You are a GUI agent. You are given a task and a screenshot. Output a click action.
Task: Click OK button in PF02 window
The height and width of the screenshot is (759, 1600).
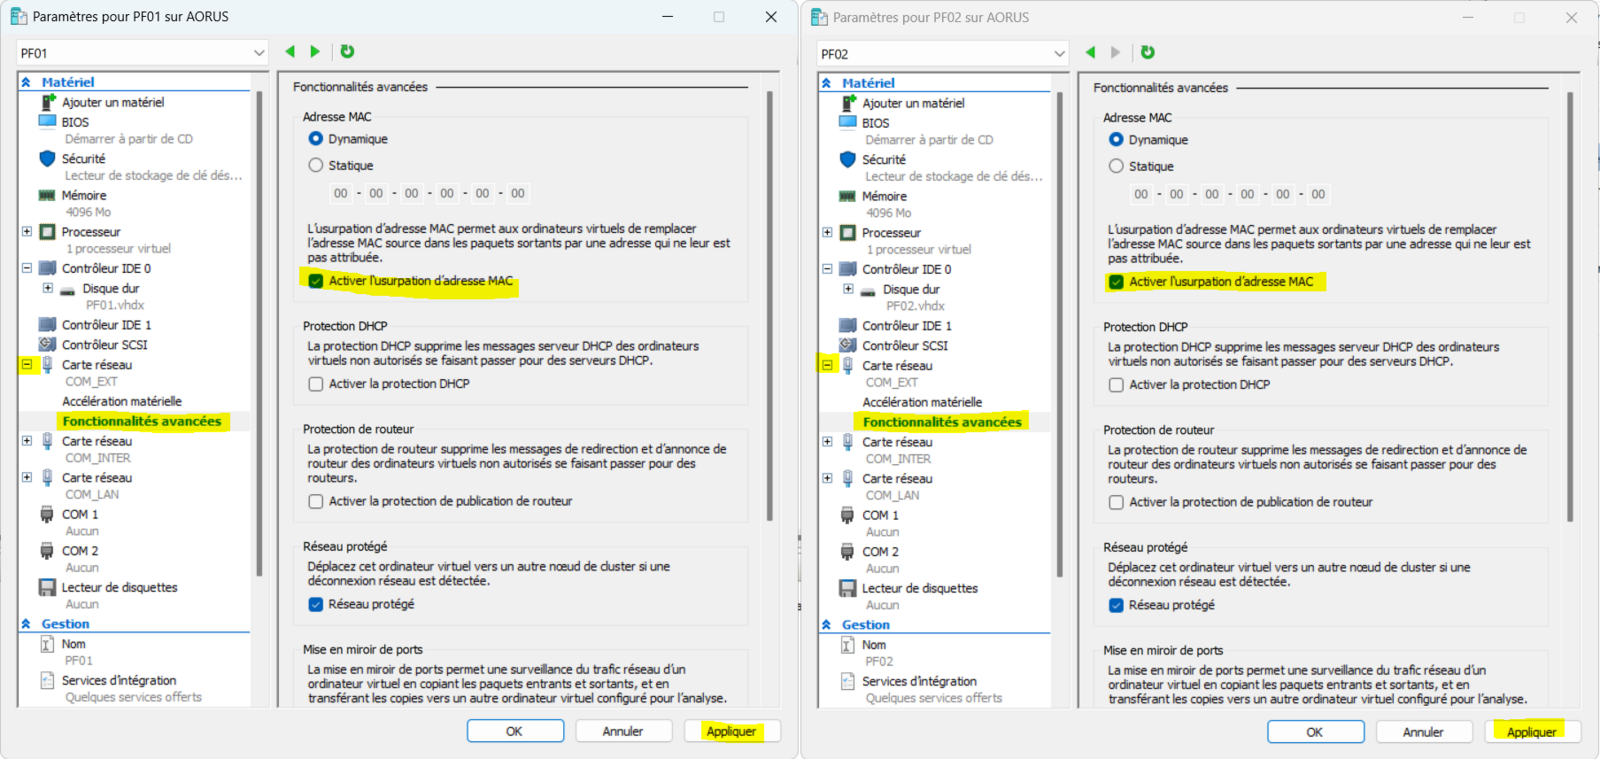pyautogui.click(x=1315, y=733)
